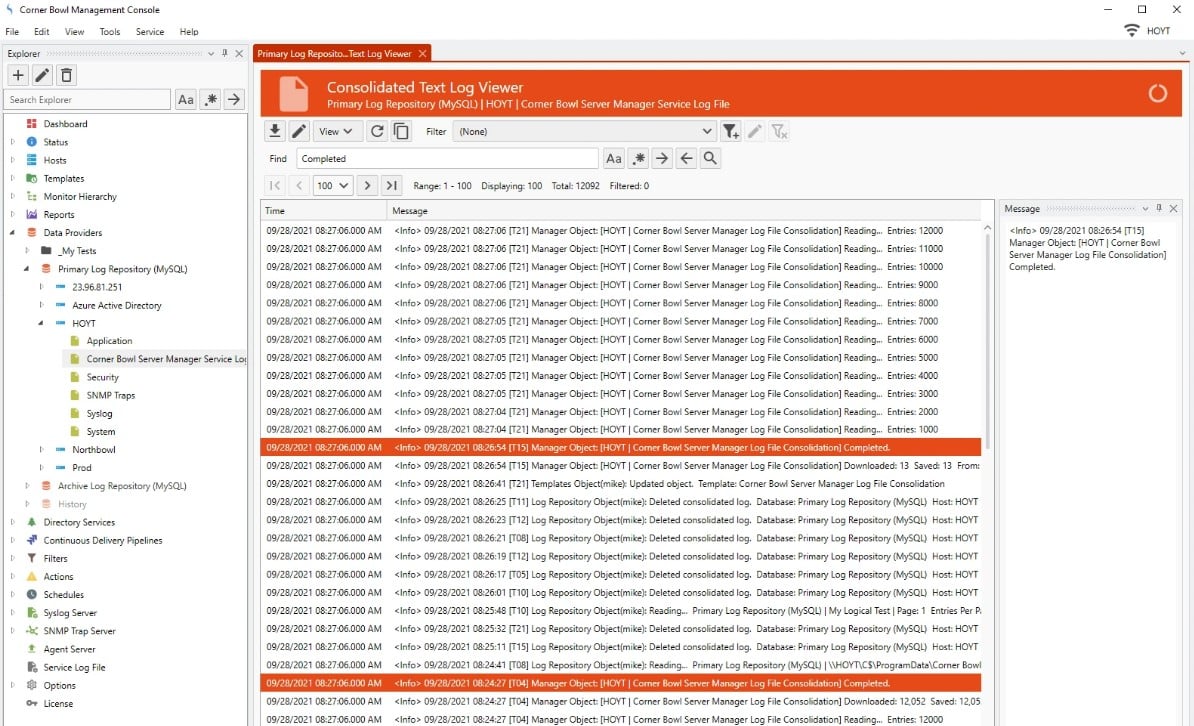
Task: Close the Primary Log Repository tab
Action: [423, 53]
